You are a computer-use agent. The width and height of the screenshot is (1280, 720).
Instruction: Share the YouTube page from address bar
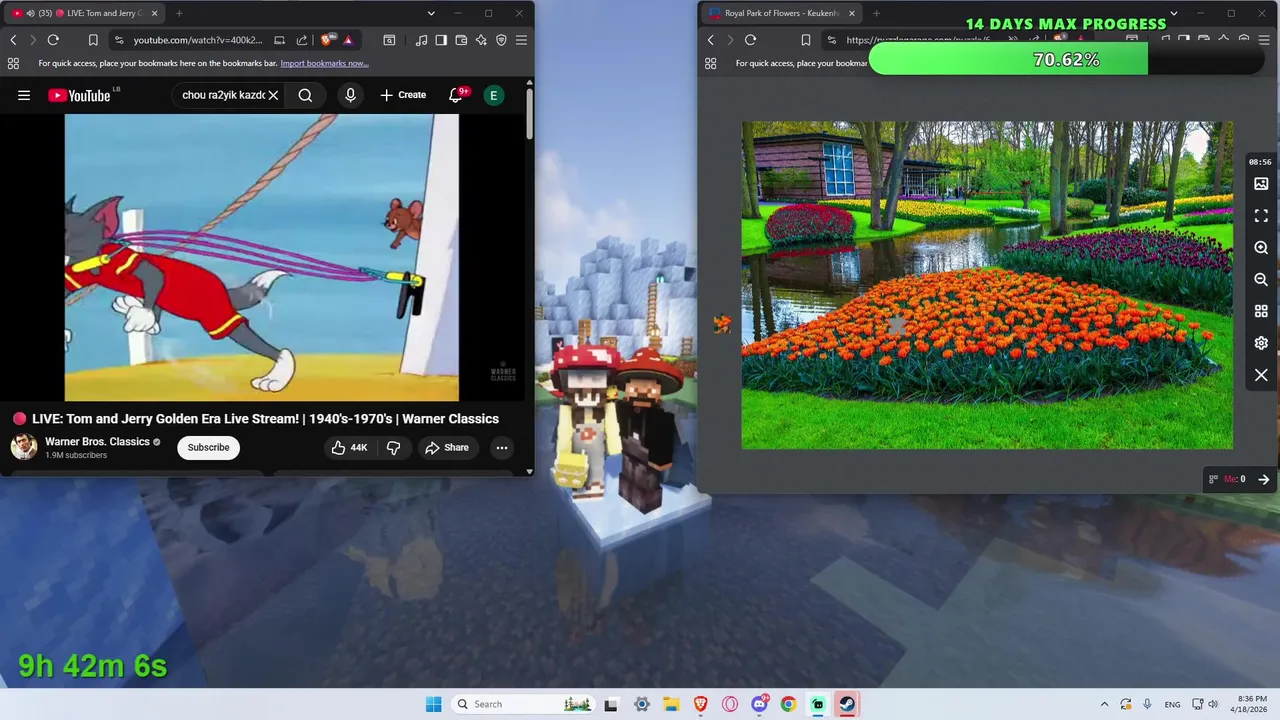coord(302,40)
